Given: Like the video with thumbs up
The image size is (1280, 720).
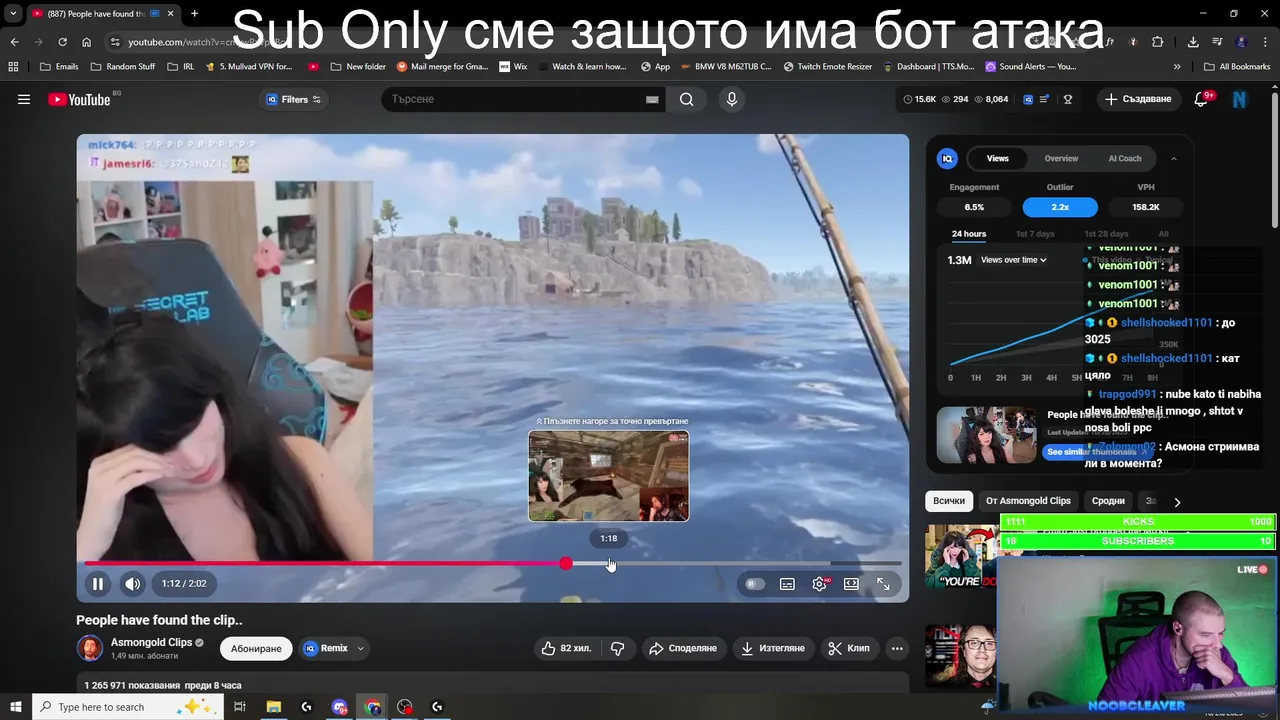Looking at the screenshot, I should coord(566,648).
